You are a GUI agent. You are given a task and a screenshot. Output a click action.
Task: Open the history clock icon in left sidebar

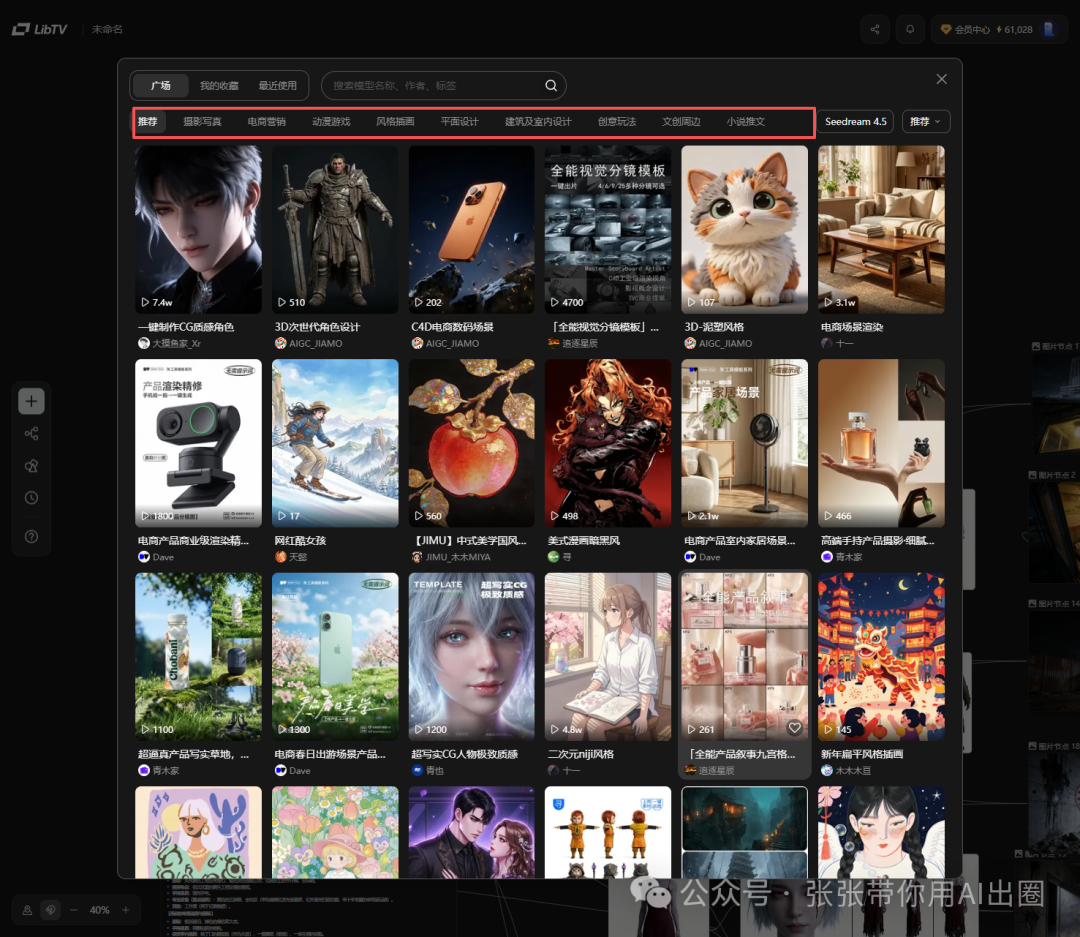coord(31,498)
